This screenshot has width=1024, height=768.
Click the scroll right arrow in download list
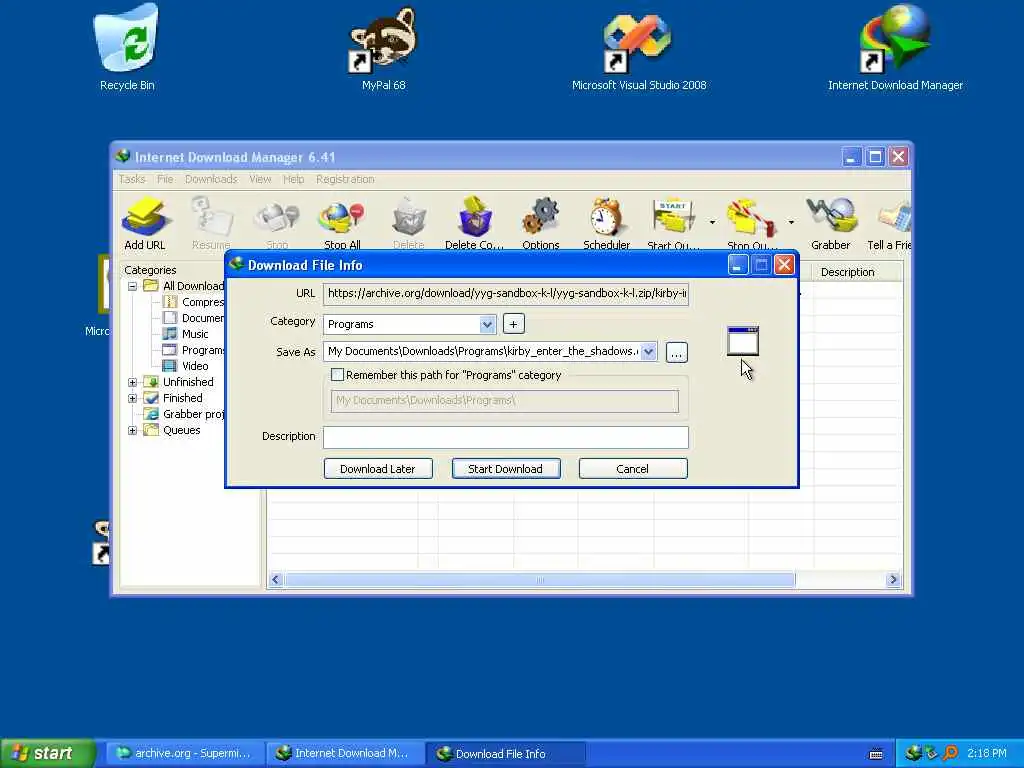coord(893,579)
